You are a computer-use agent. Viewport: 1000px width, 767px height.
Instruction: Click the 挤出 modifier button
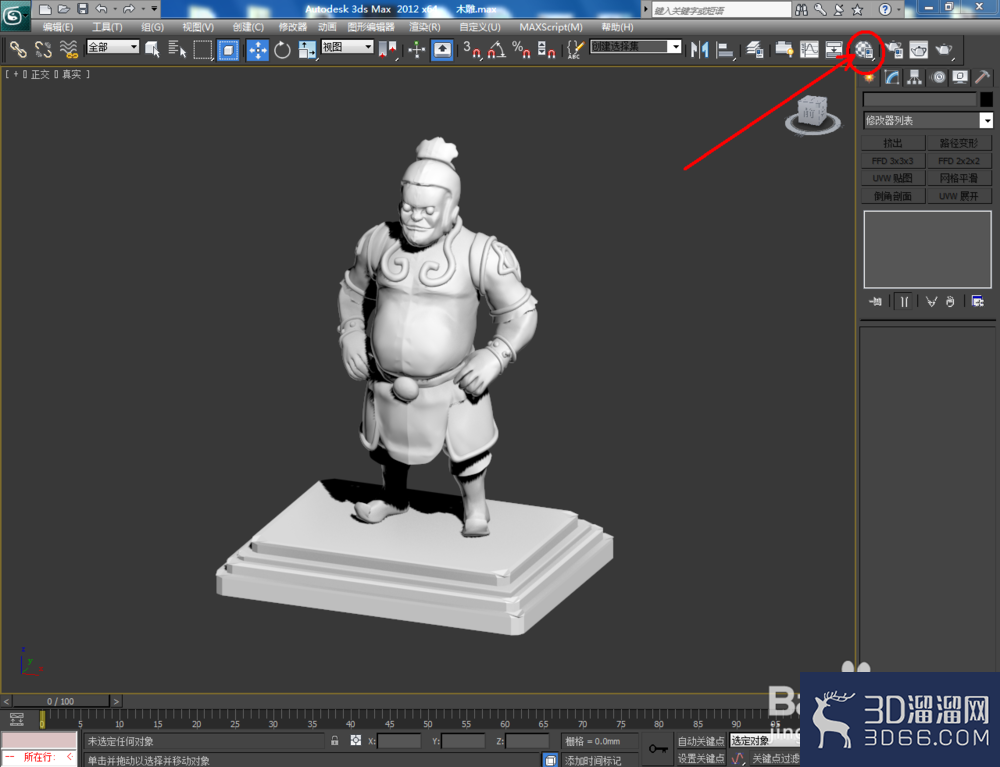(x=893, y=143)
